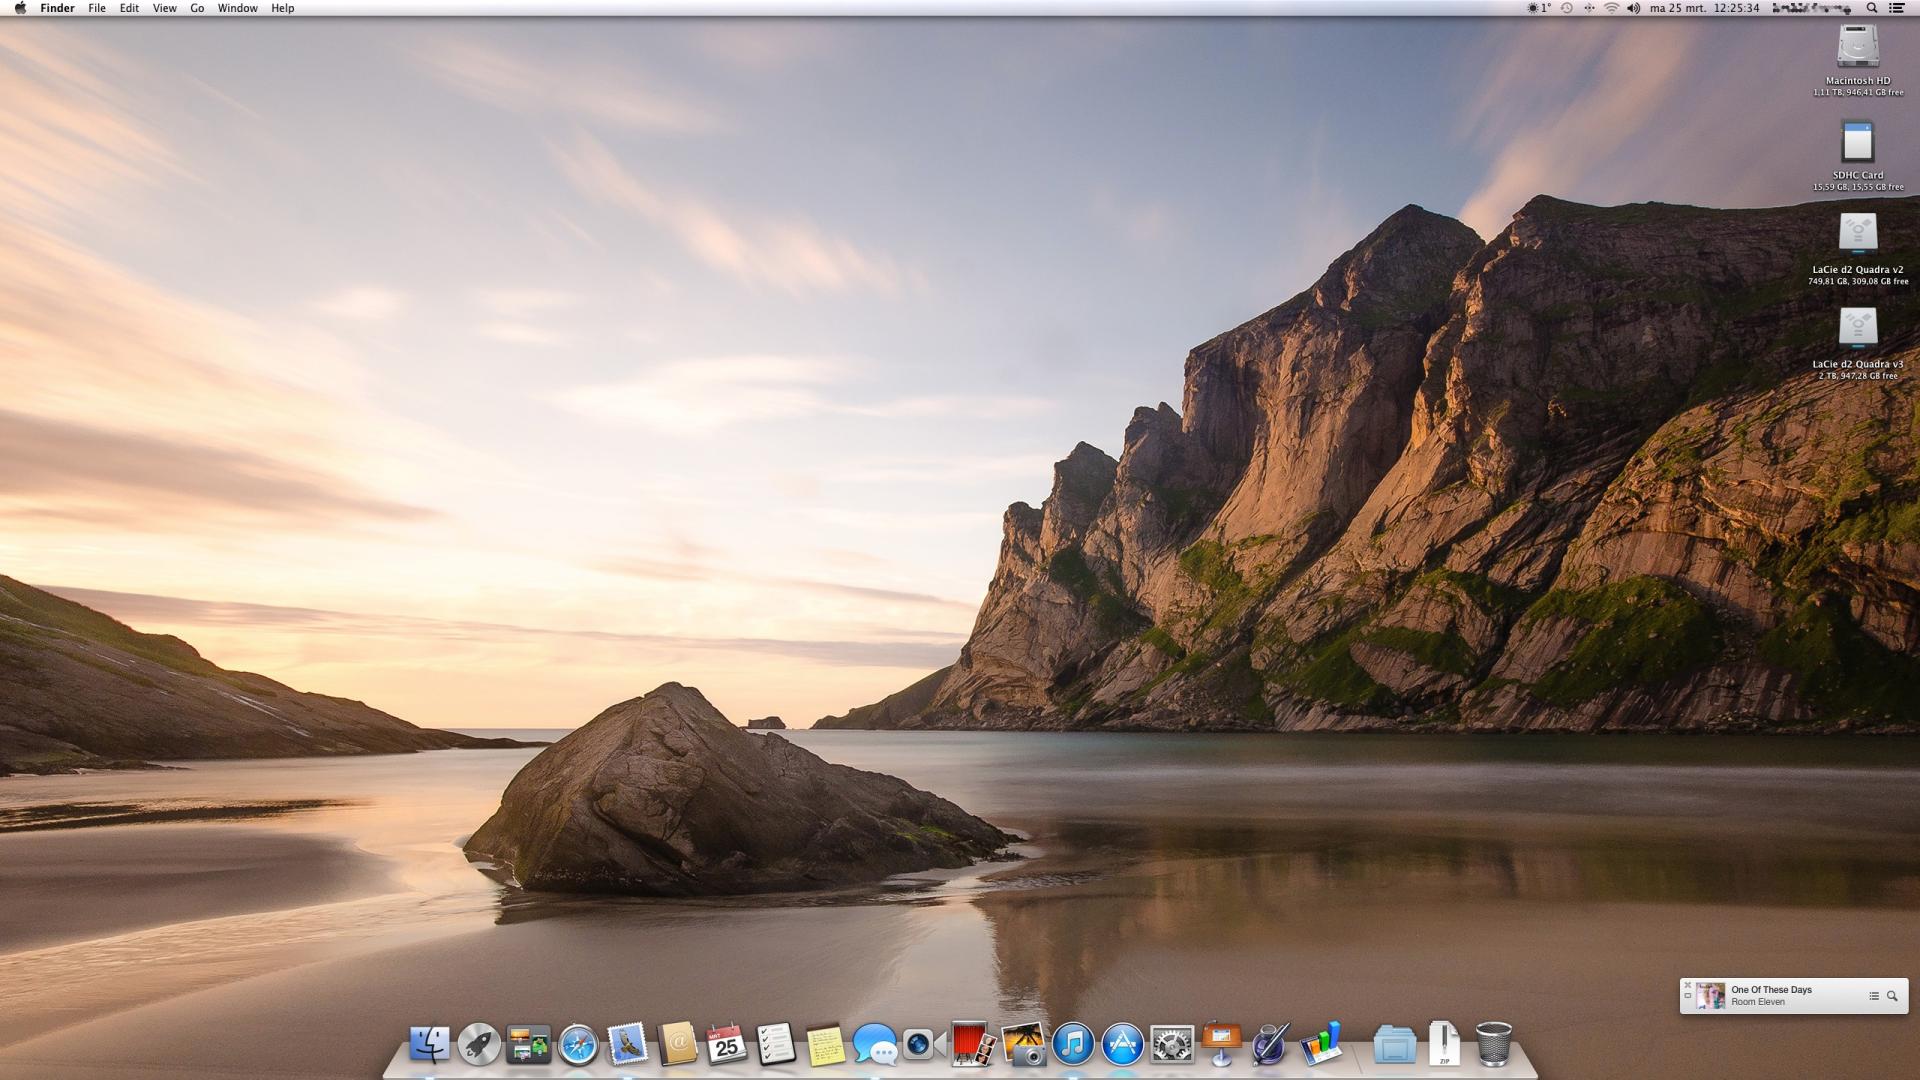Open the Messages app in Dock

[x=875, y=1045]
